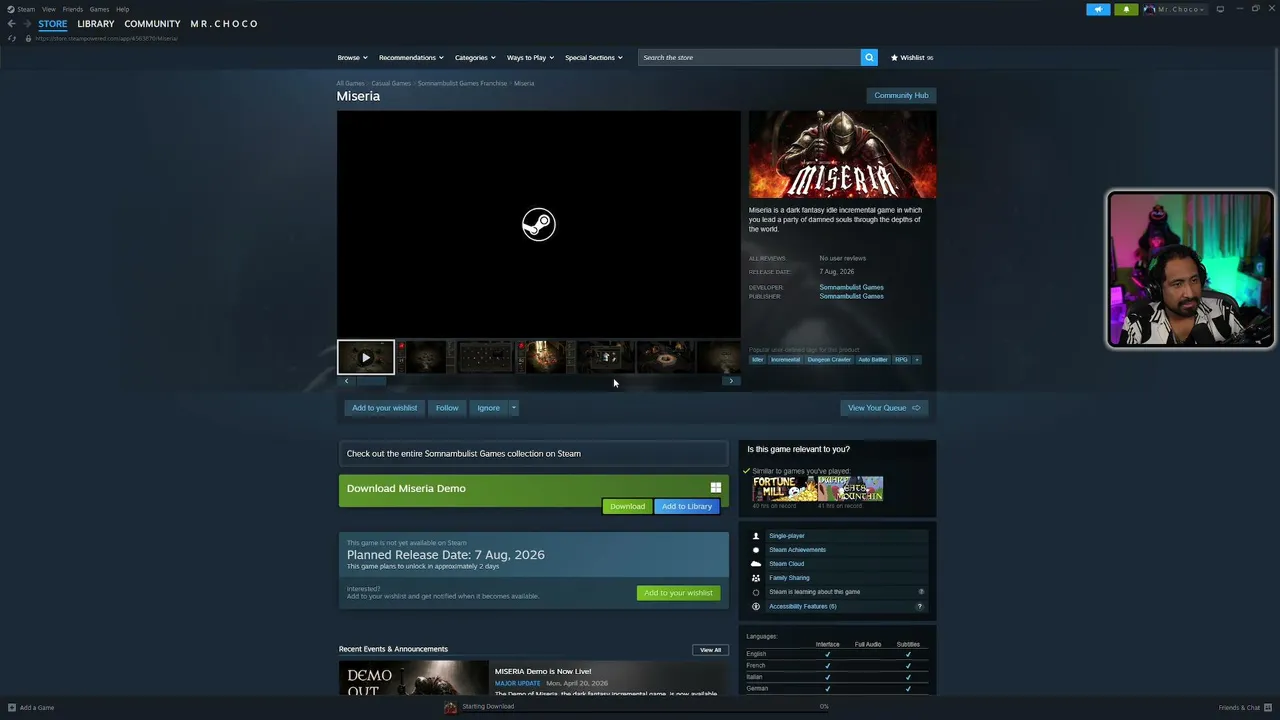This screenshot has width=1280, height=720.
Task: Click the green Add to your wishlist button
Action: tap(678, 593)
